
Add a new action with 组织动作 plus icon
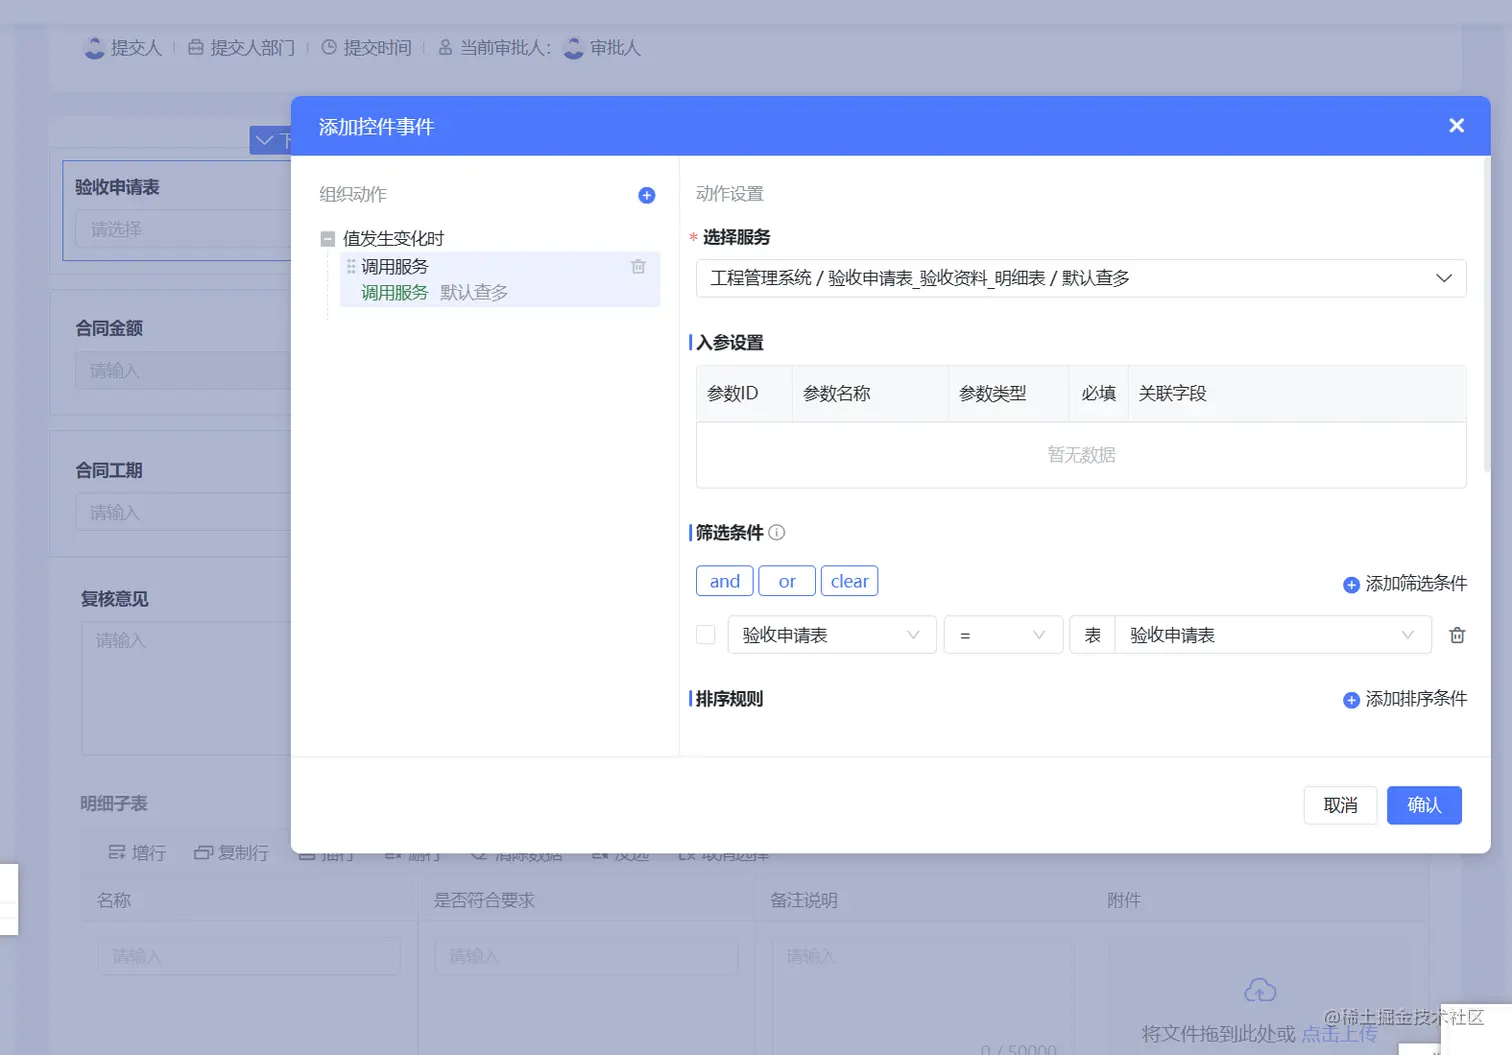pyautogui.click(x=647, y=195)
